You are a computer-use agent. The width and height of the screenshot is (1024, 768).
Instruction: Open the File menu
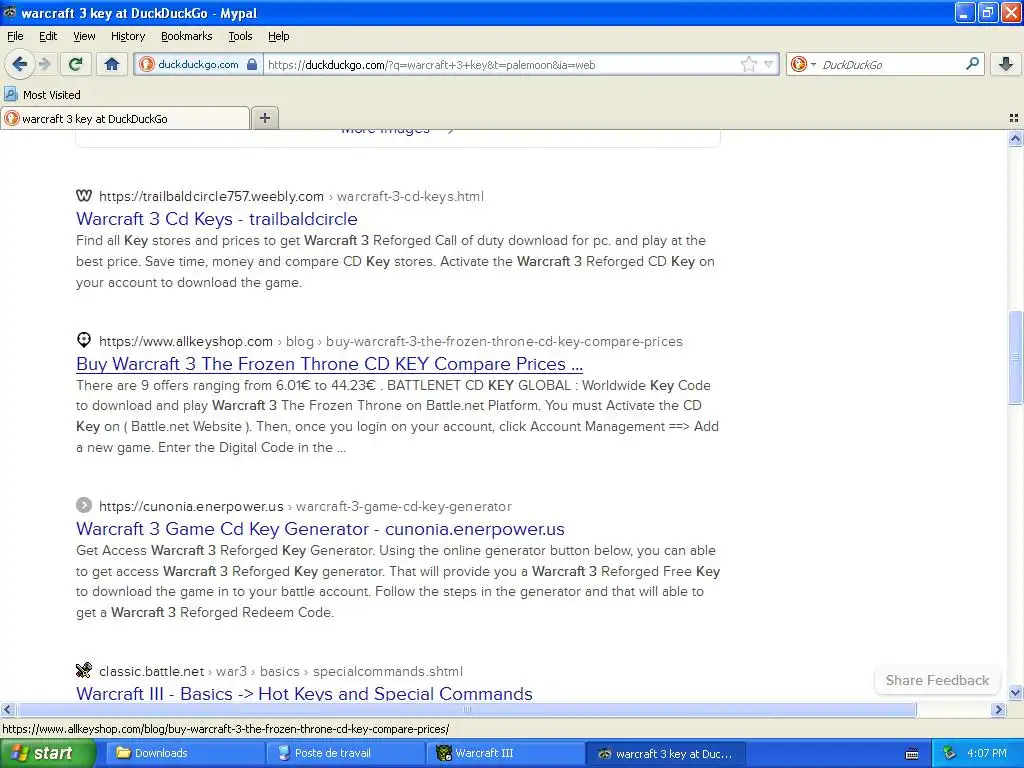(x=15, y=36)
